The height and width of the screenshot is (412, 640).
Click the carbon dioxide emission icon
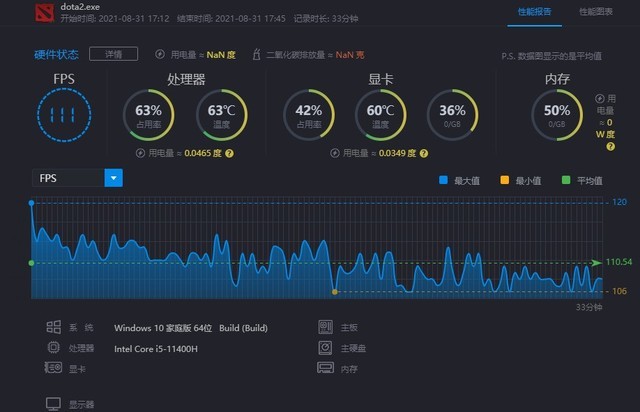pyautogui.click(x=256, y=54)
